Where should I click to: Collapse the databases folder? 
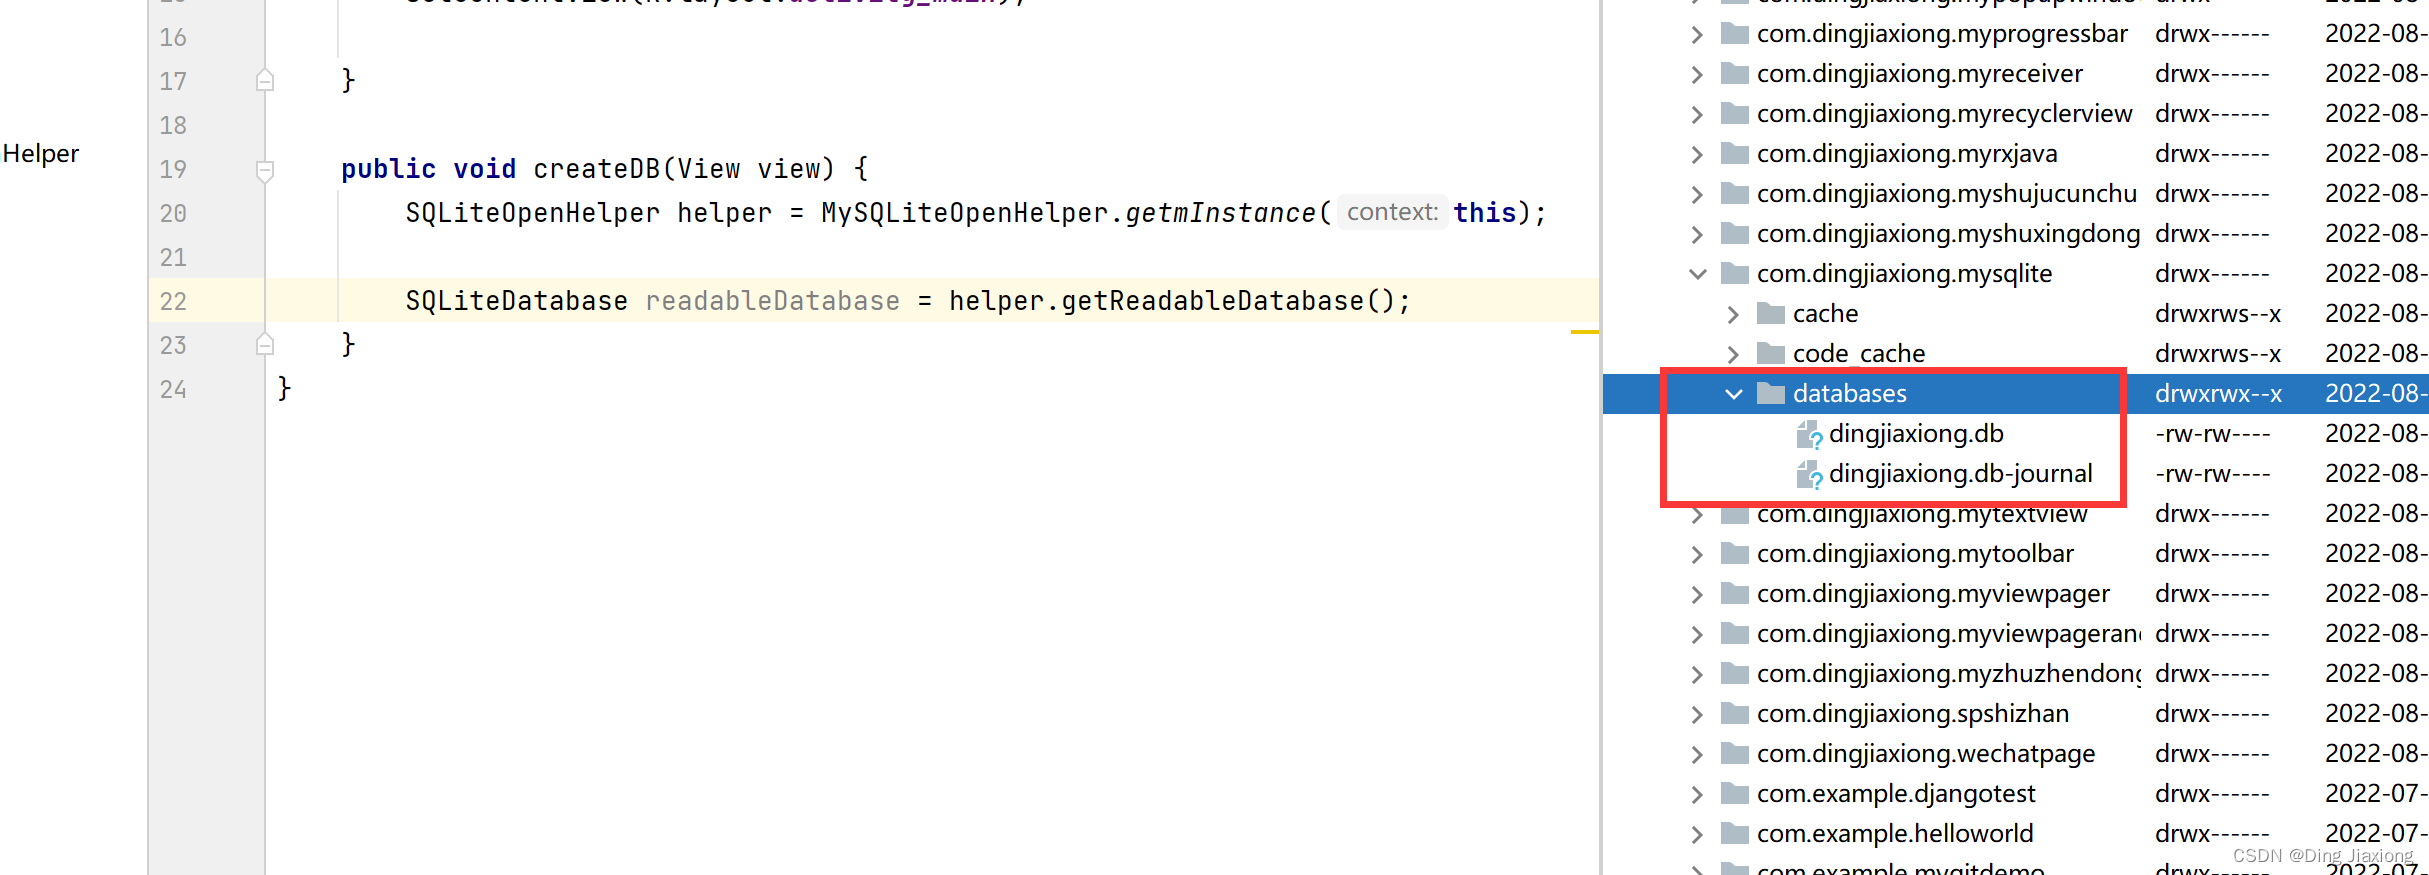[x=1733, y=394]
